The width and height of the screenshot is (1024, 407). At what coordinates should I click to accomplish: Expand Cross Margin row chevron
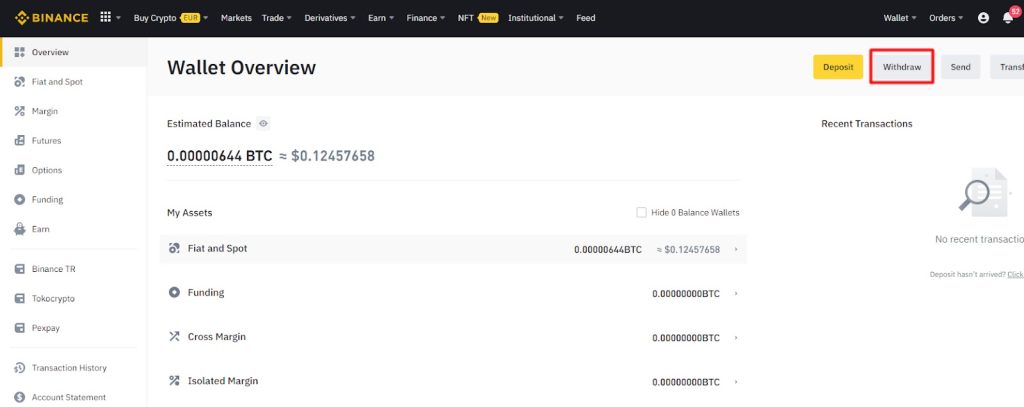(736, 338)
